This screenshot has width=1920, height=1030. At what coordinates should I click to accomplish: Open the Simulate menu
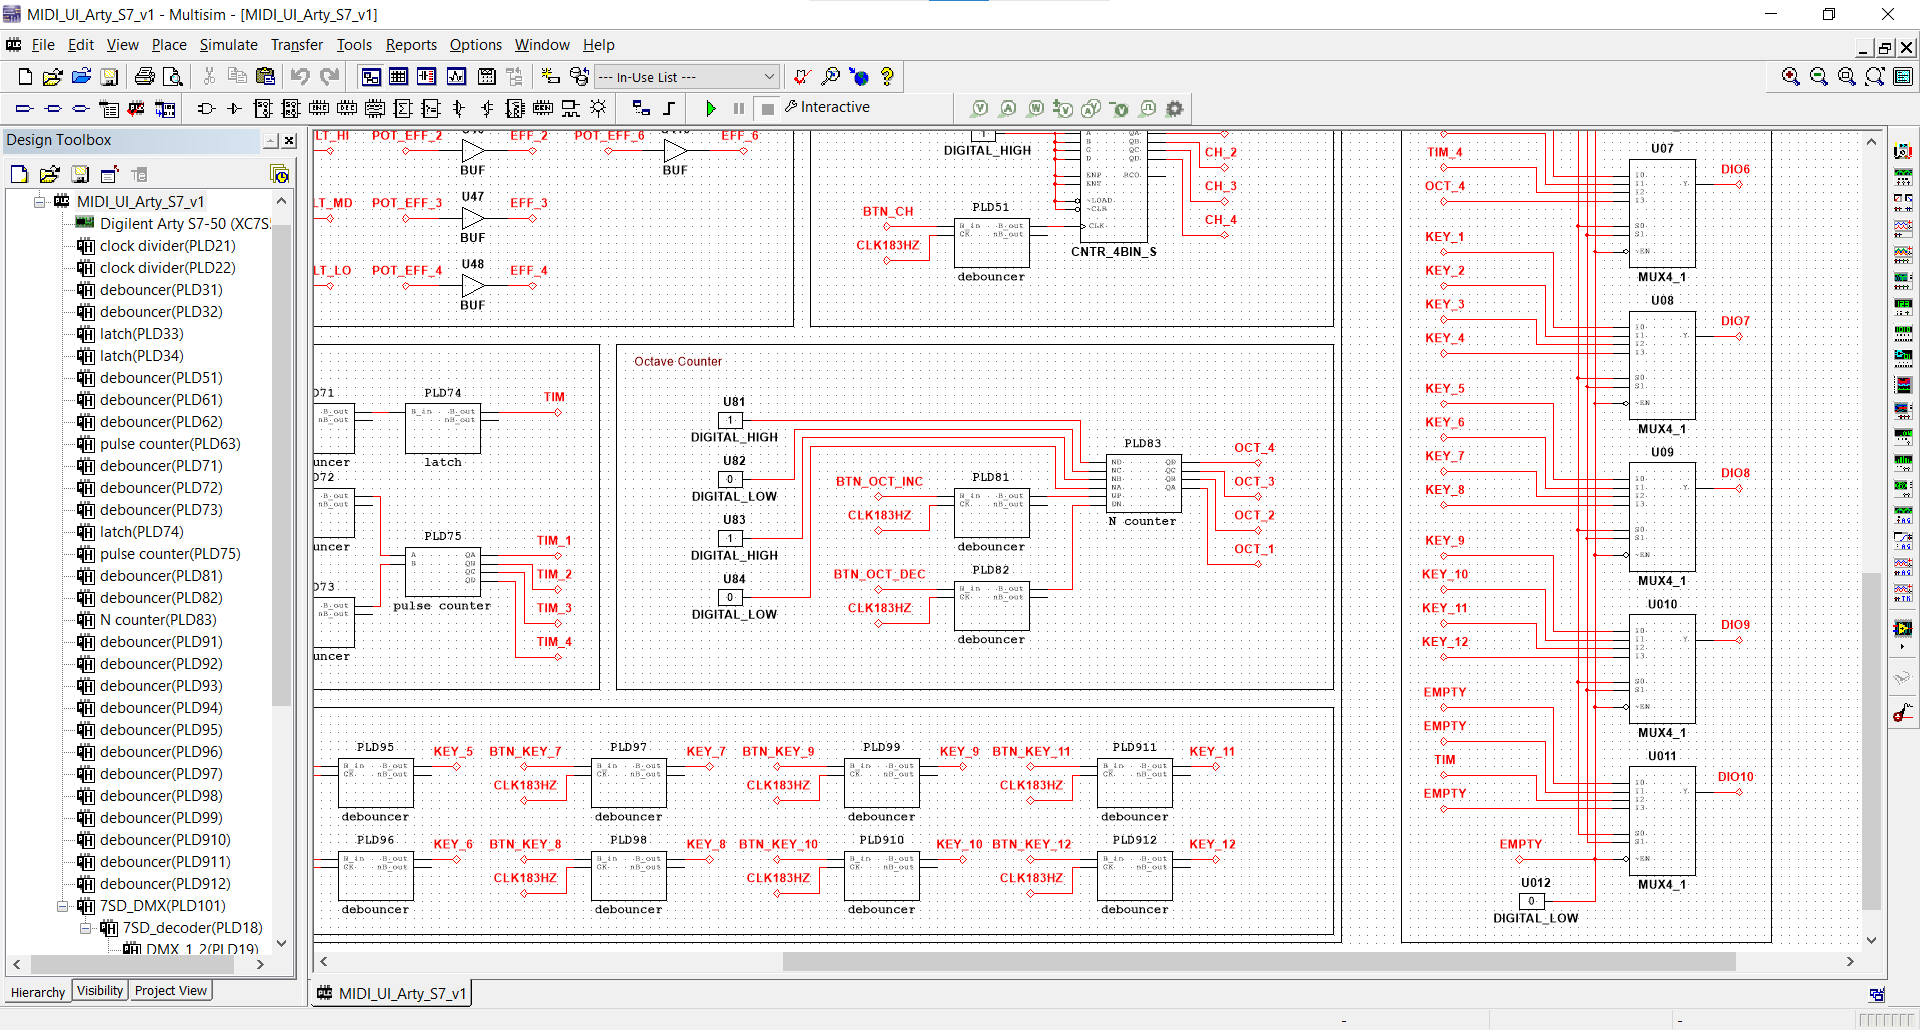[x=228, y=45]
